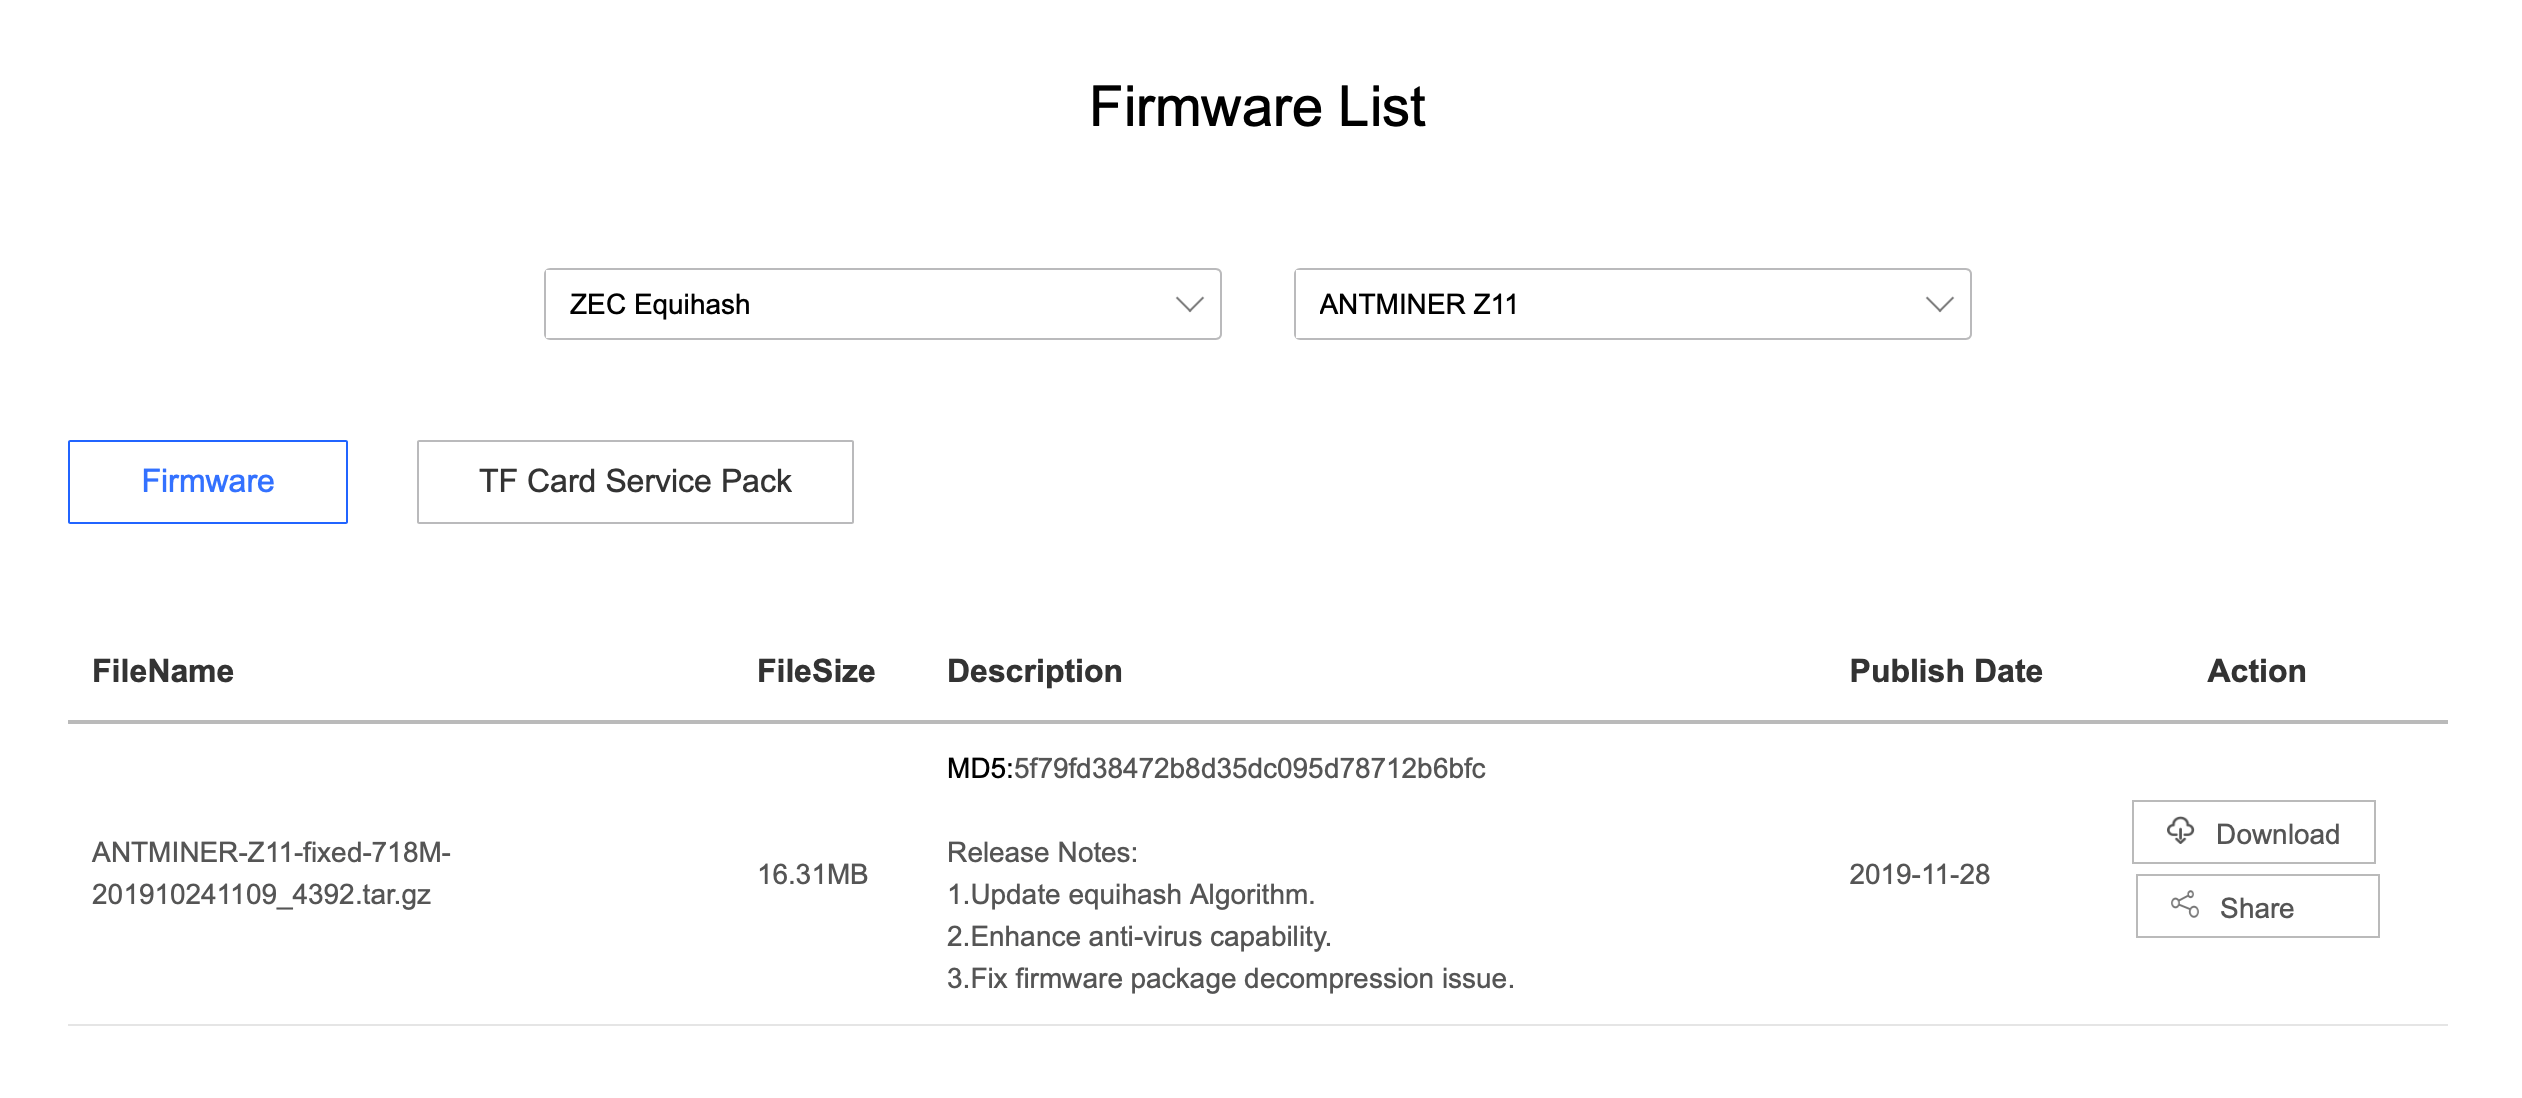
Task: Click the Action column header
Action: click(x=2256, y=671)
